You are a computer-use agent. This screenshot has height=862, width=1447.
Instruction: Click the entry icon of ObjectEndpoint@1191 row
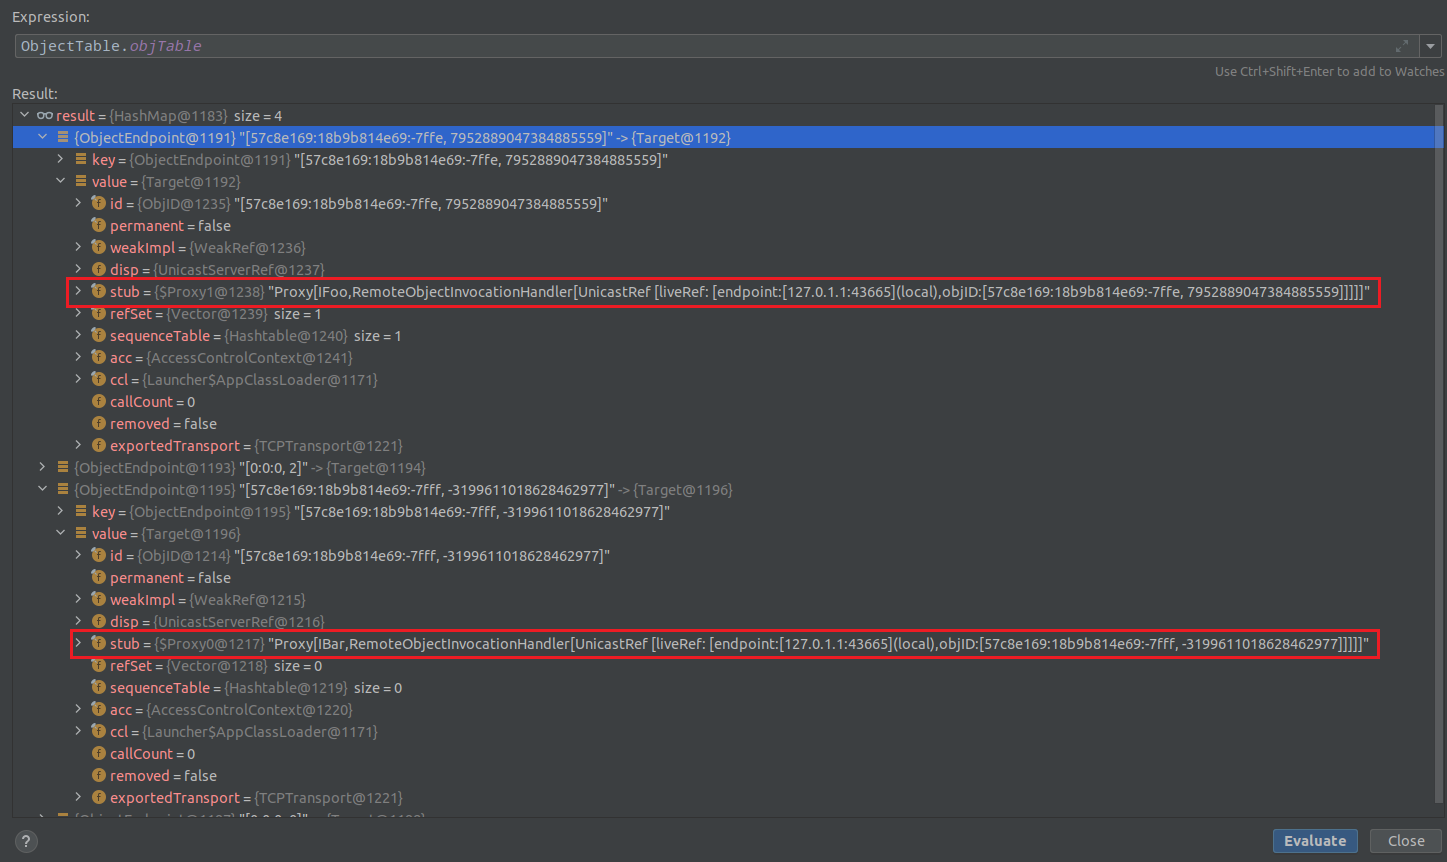(62, 138)
